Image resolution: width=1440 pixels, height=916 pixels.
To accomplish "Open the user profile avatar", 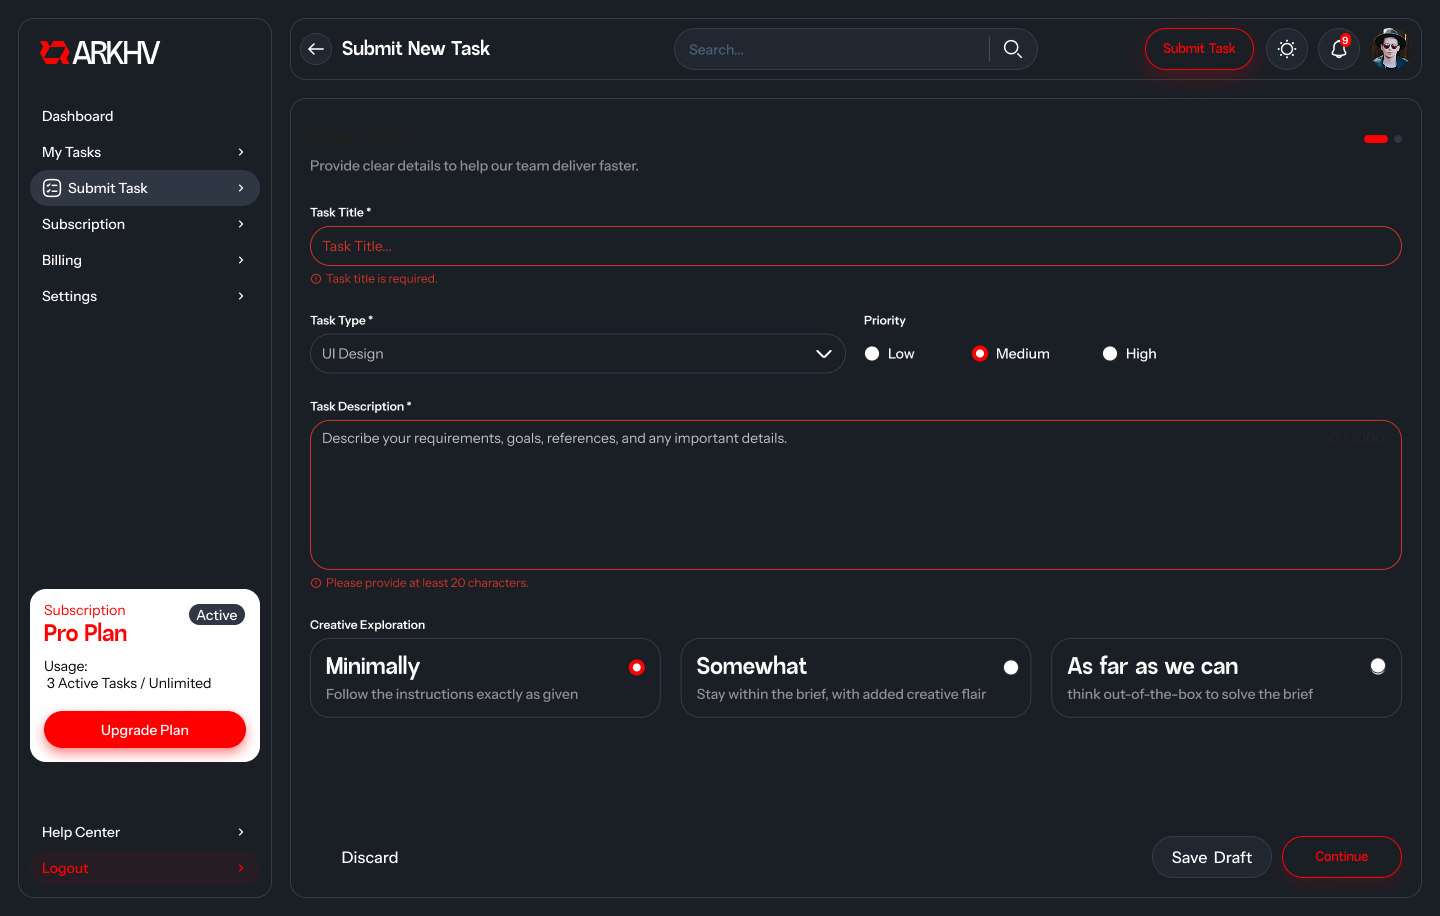I will tap(1390, 49).
